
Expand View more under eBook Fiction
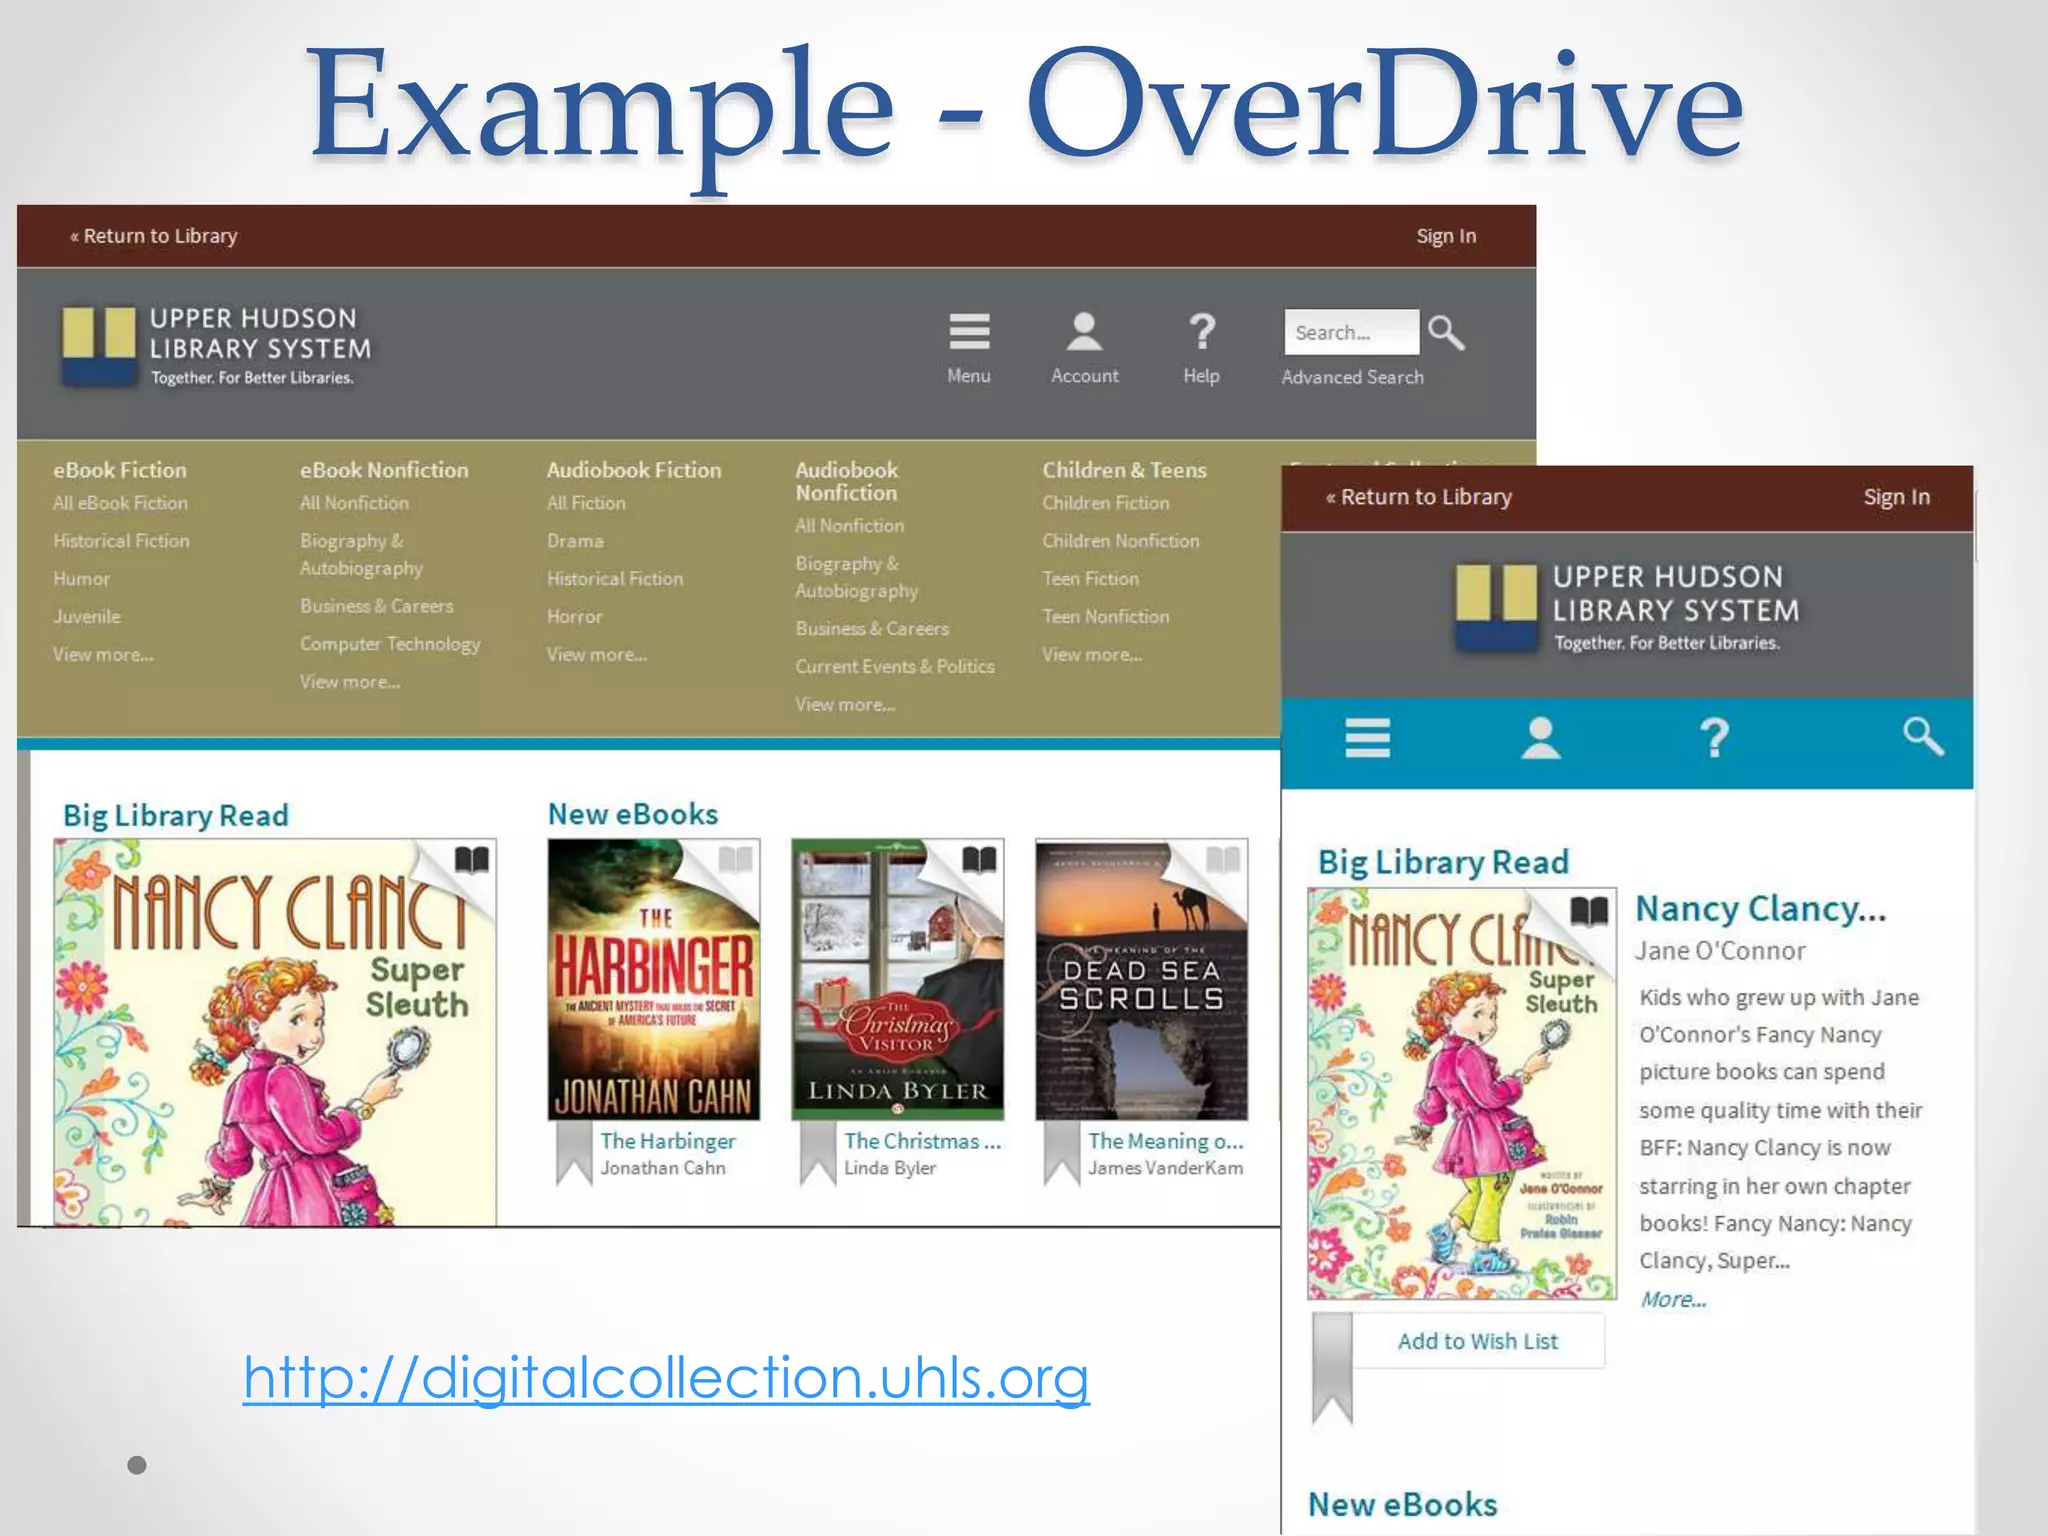103,654
